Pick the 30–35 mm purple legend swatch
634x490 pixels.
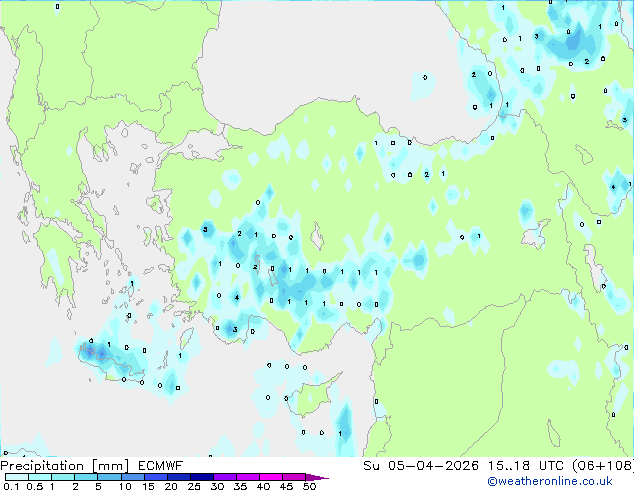[x=225, y=477]
